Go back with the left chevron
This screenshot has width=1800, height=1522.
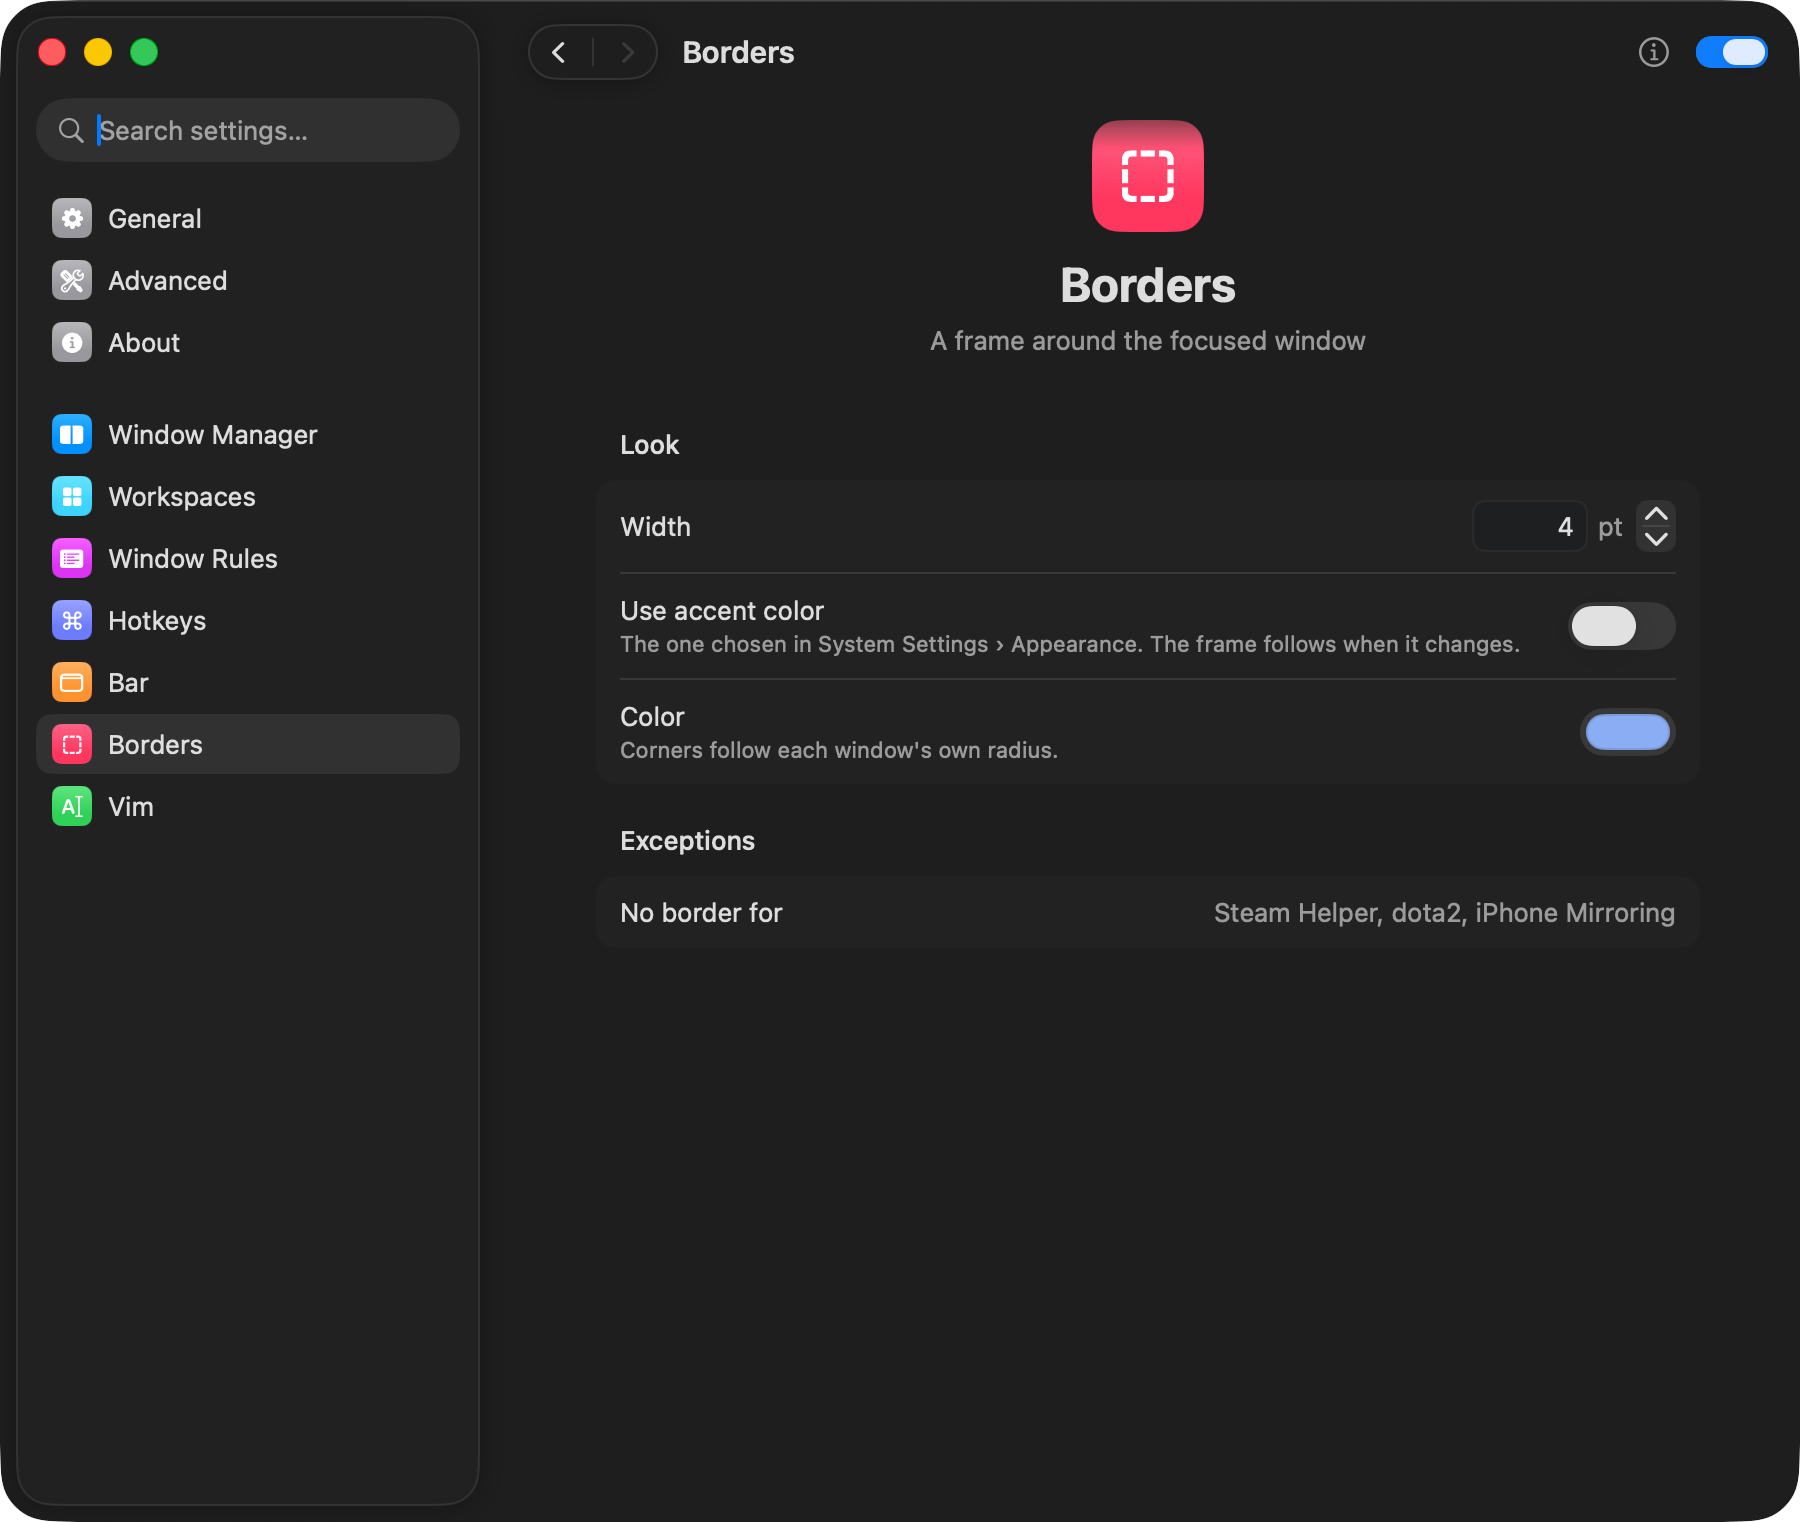(x=560, y=52)
